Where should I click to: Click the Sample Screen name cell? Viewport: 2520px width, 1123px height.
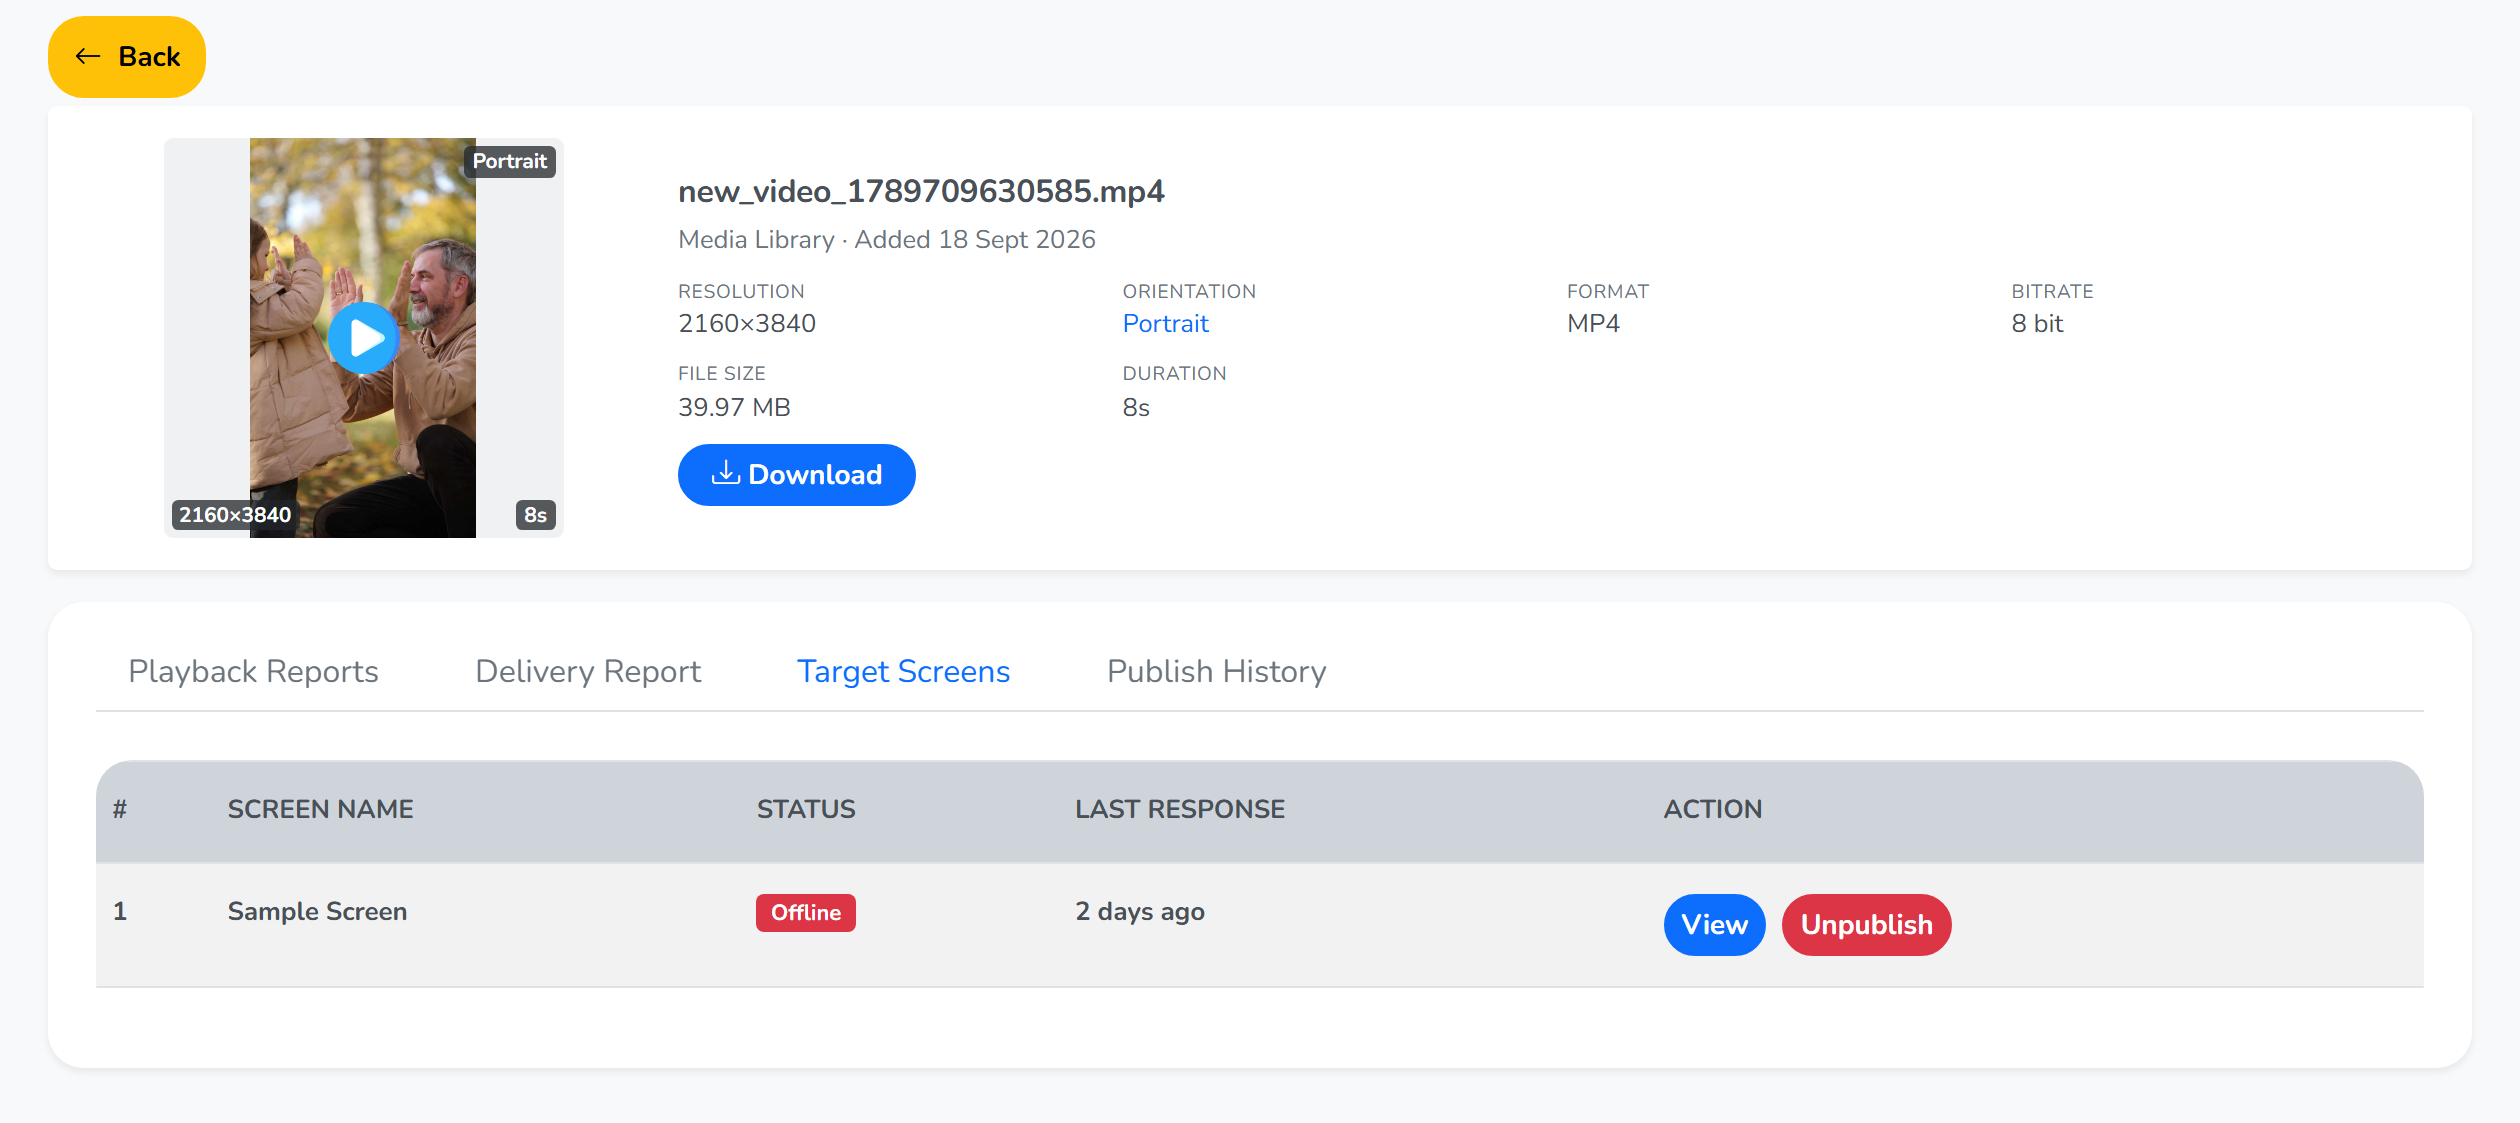pos(317,912)
